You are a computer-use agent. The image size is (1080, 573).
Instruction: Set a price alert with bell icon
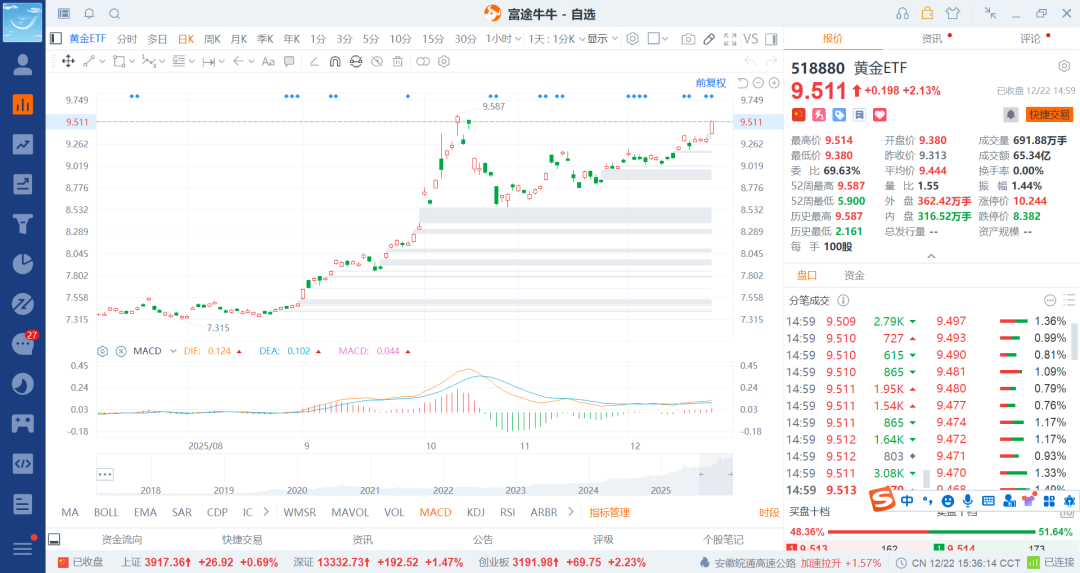pyautogui.click(x=1010, y=114)
